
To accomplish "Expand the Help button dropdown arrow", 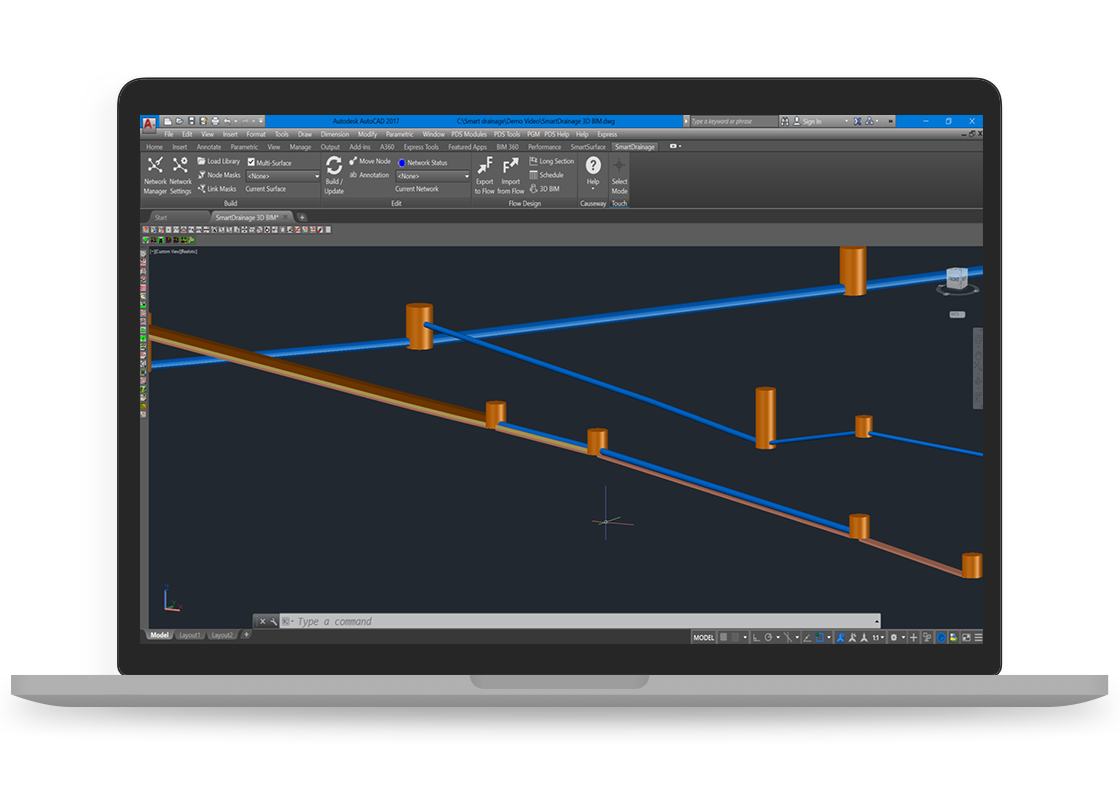I will (x=593, y=189).
